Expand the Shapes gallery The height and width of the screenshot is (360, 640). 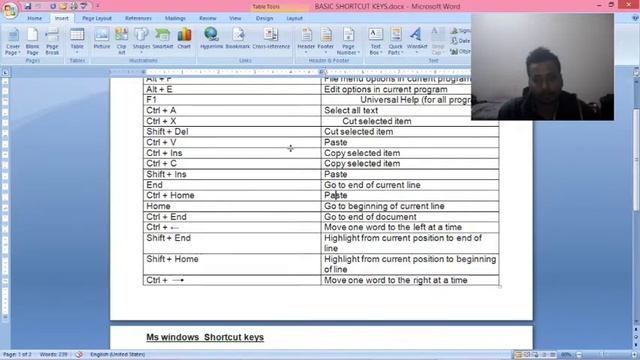(141, 41)
